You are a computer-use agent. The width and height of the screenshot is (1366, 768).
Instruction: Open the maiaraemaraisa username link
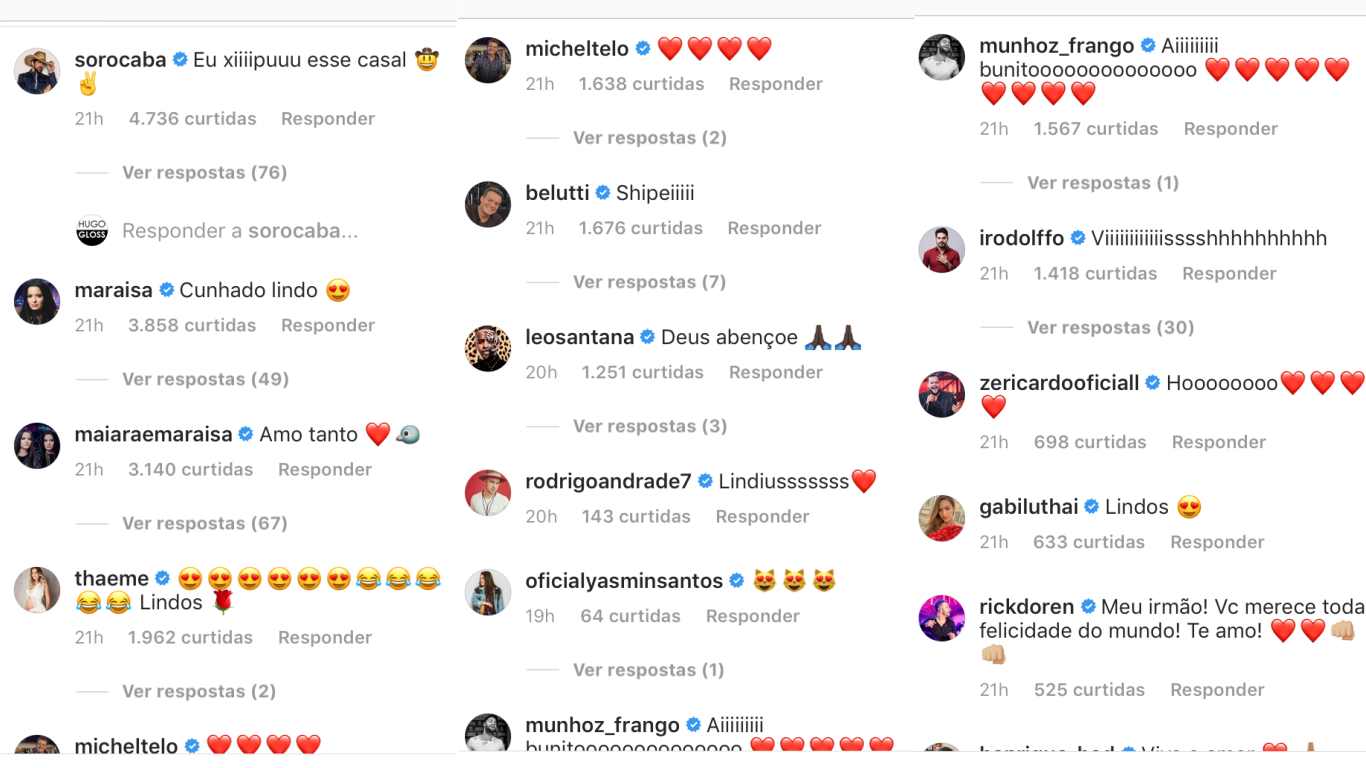click(153, 434)
